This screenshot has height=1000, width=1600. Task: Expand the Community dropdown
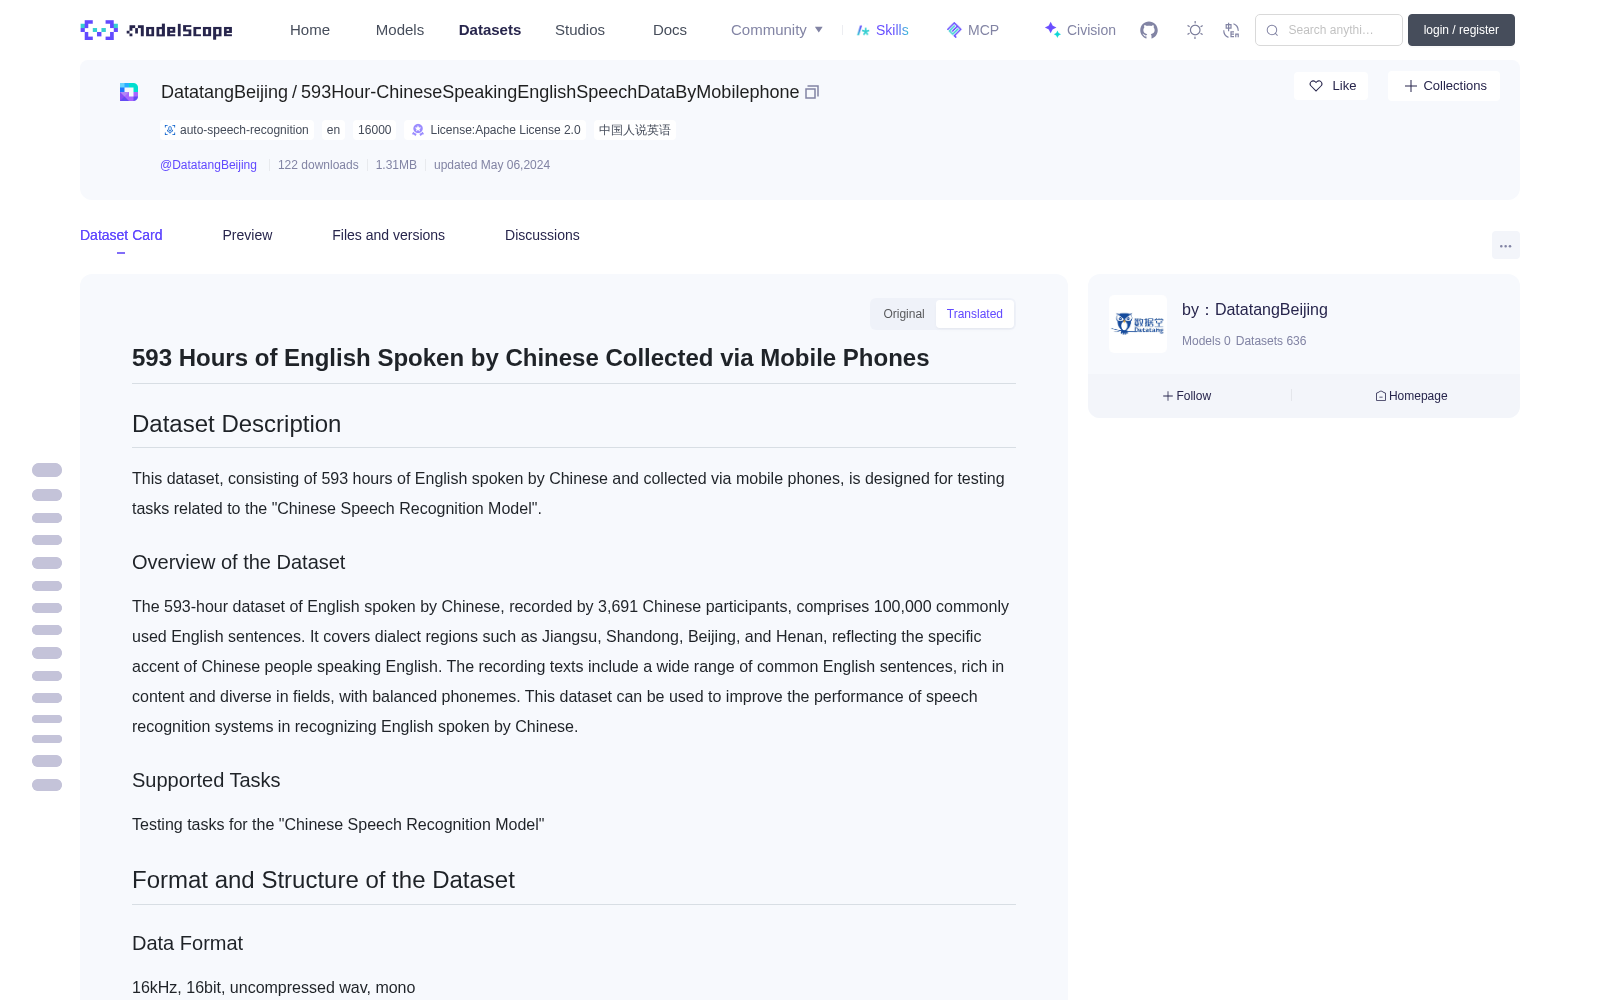(777, 30)
